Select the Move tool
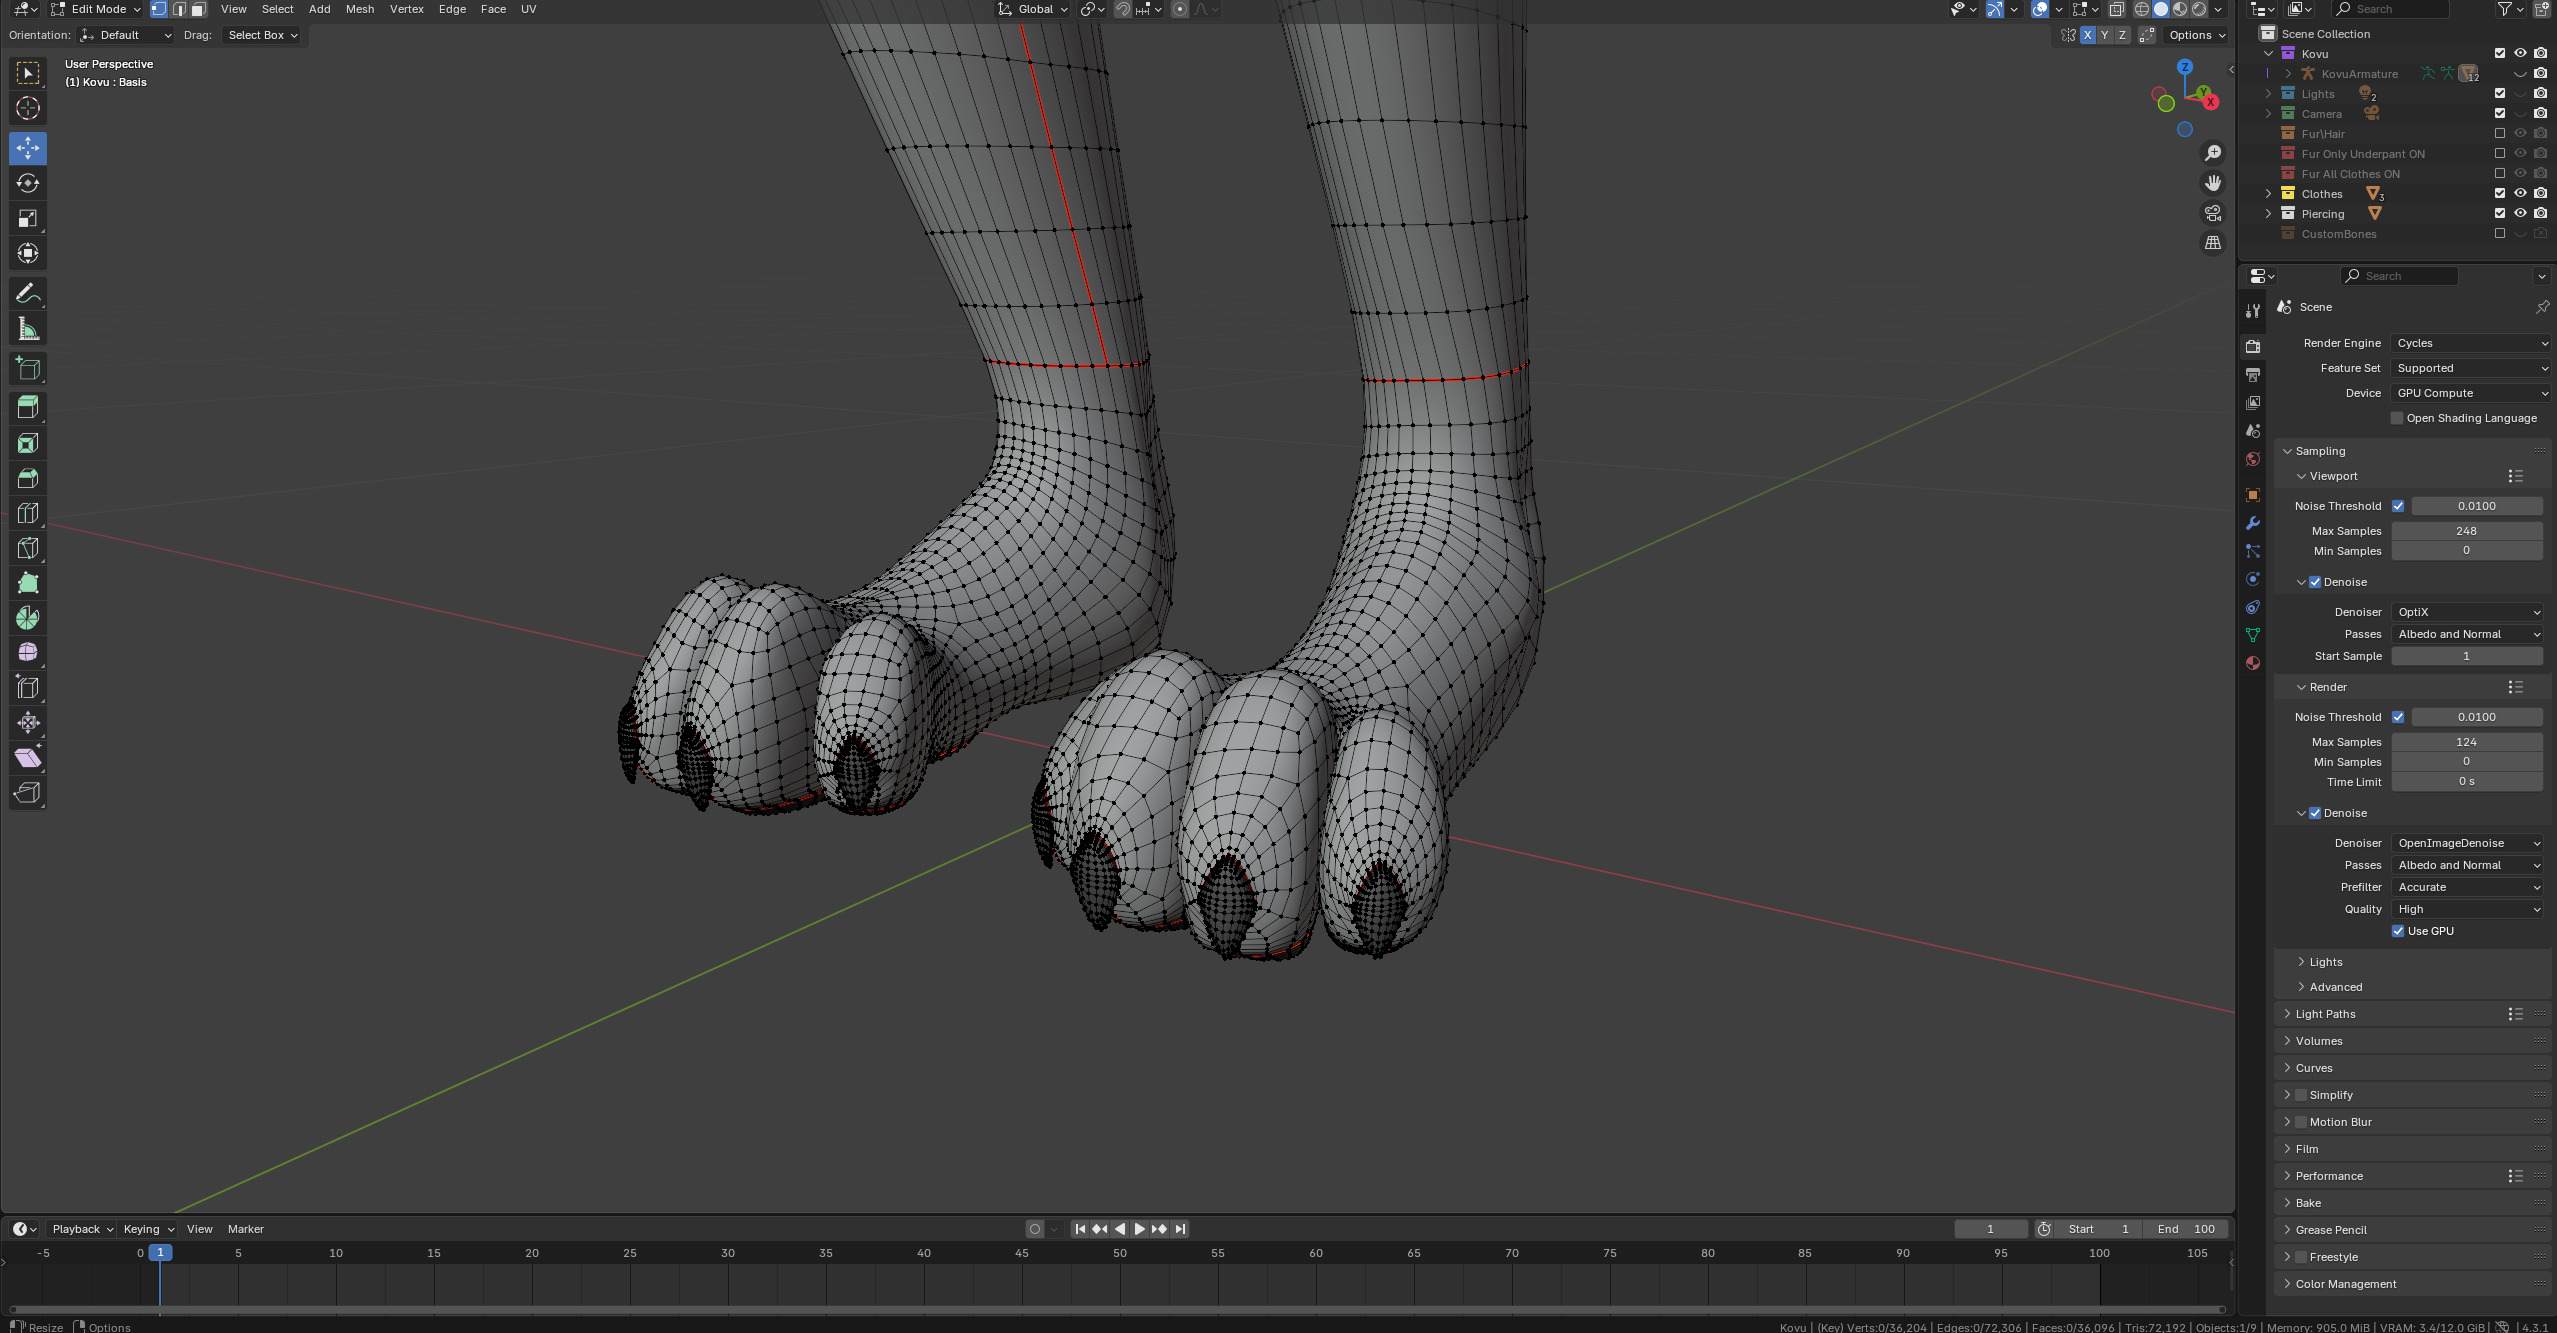This screenshot has width=2557, height=1333. click(28, 148)
